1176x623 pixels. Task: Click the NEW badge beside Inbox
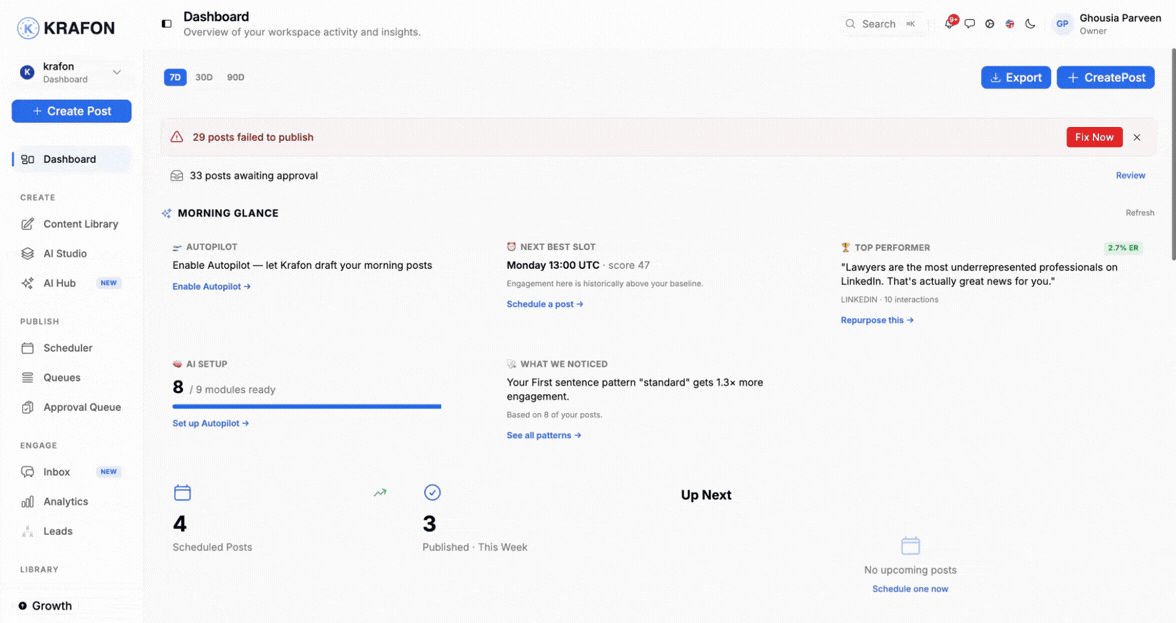tap(109, 472)
